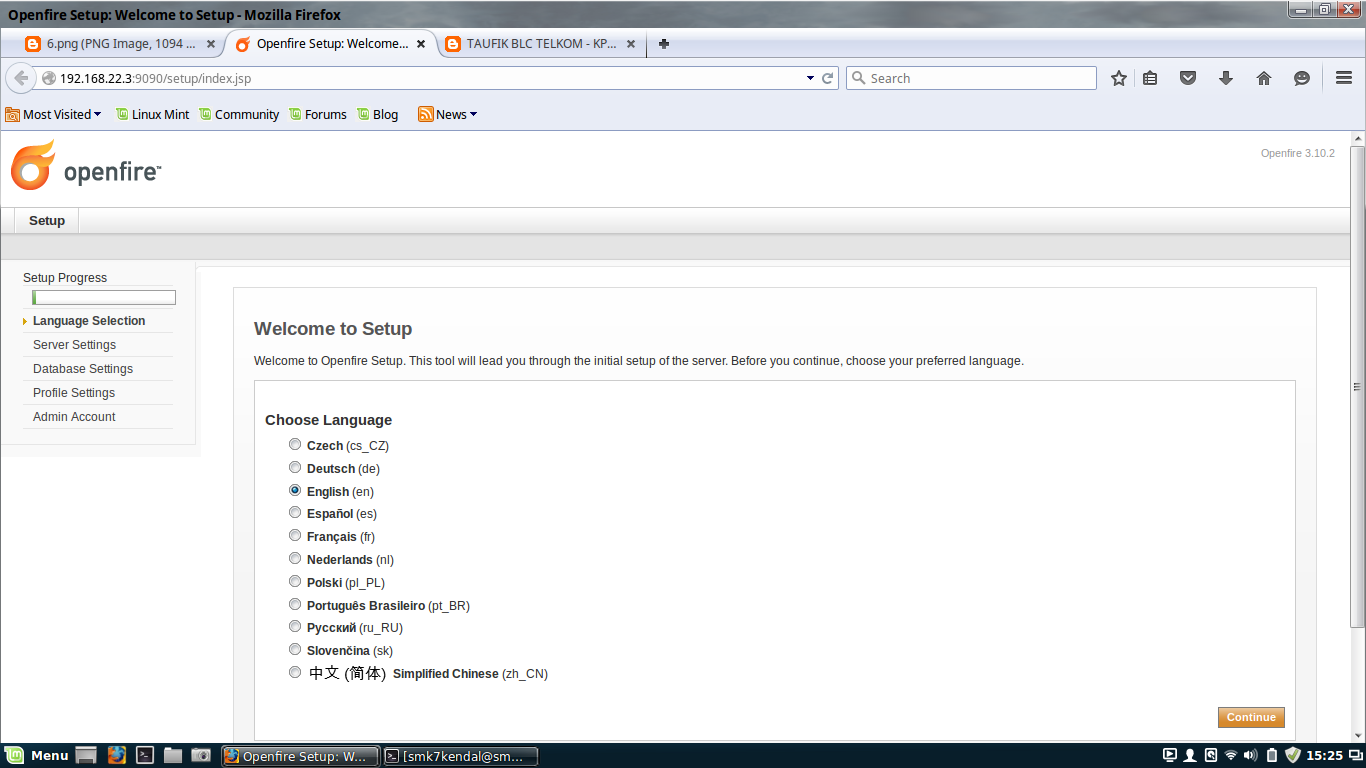Click Show Desktop icon in the panel
The image size is (1366, 768).
86,755
